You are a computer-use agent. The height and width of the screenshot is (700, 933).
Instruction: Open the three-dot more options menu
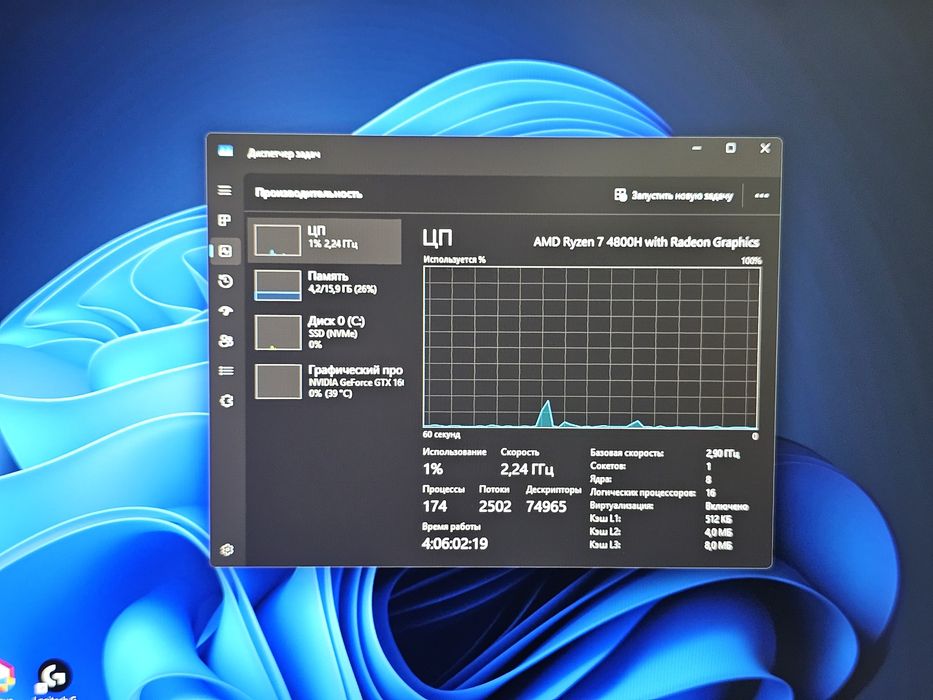tap(761, 196)
